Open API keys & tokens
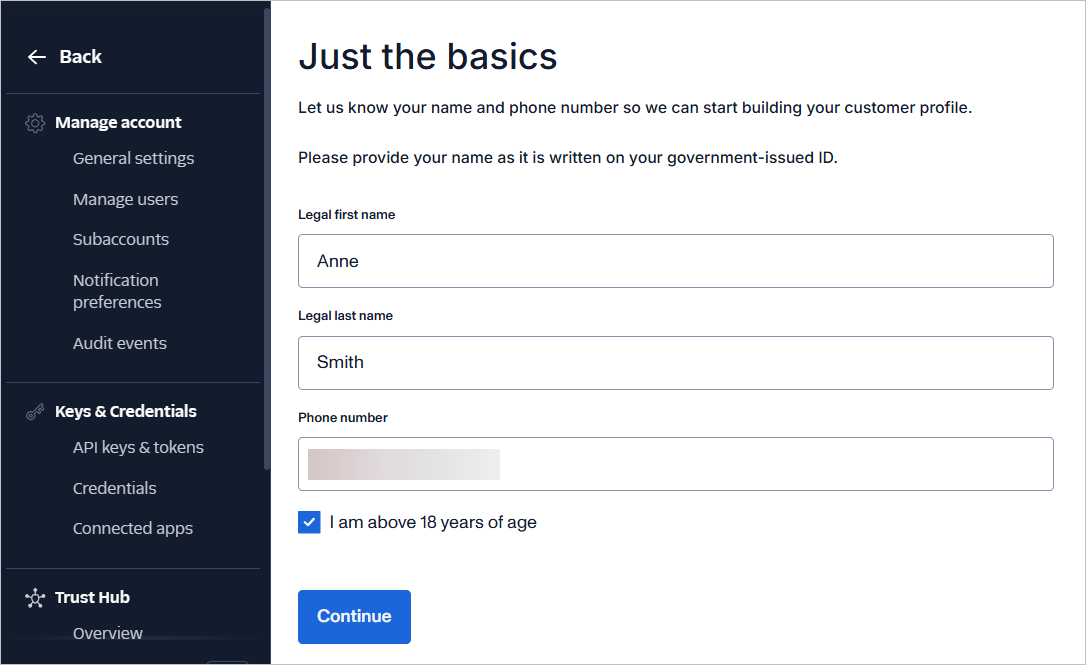Screen dimensions: 1086x665 click(139, 447)
